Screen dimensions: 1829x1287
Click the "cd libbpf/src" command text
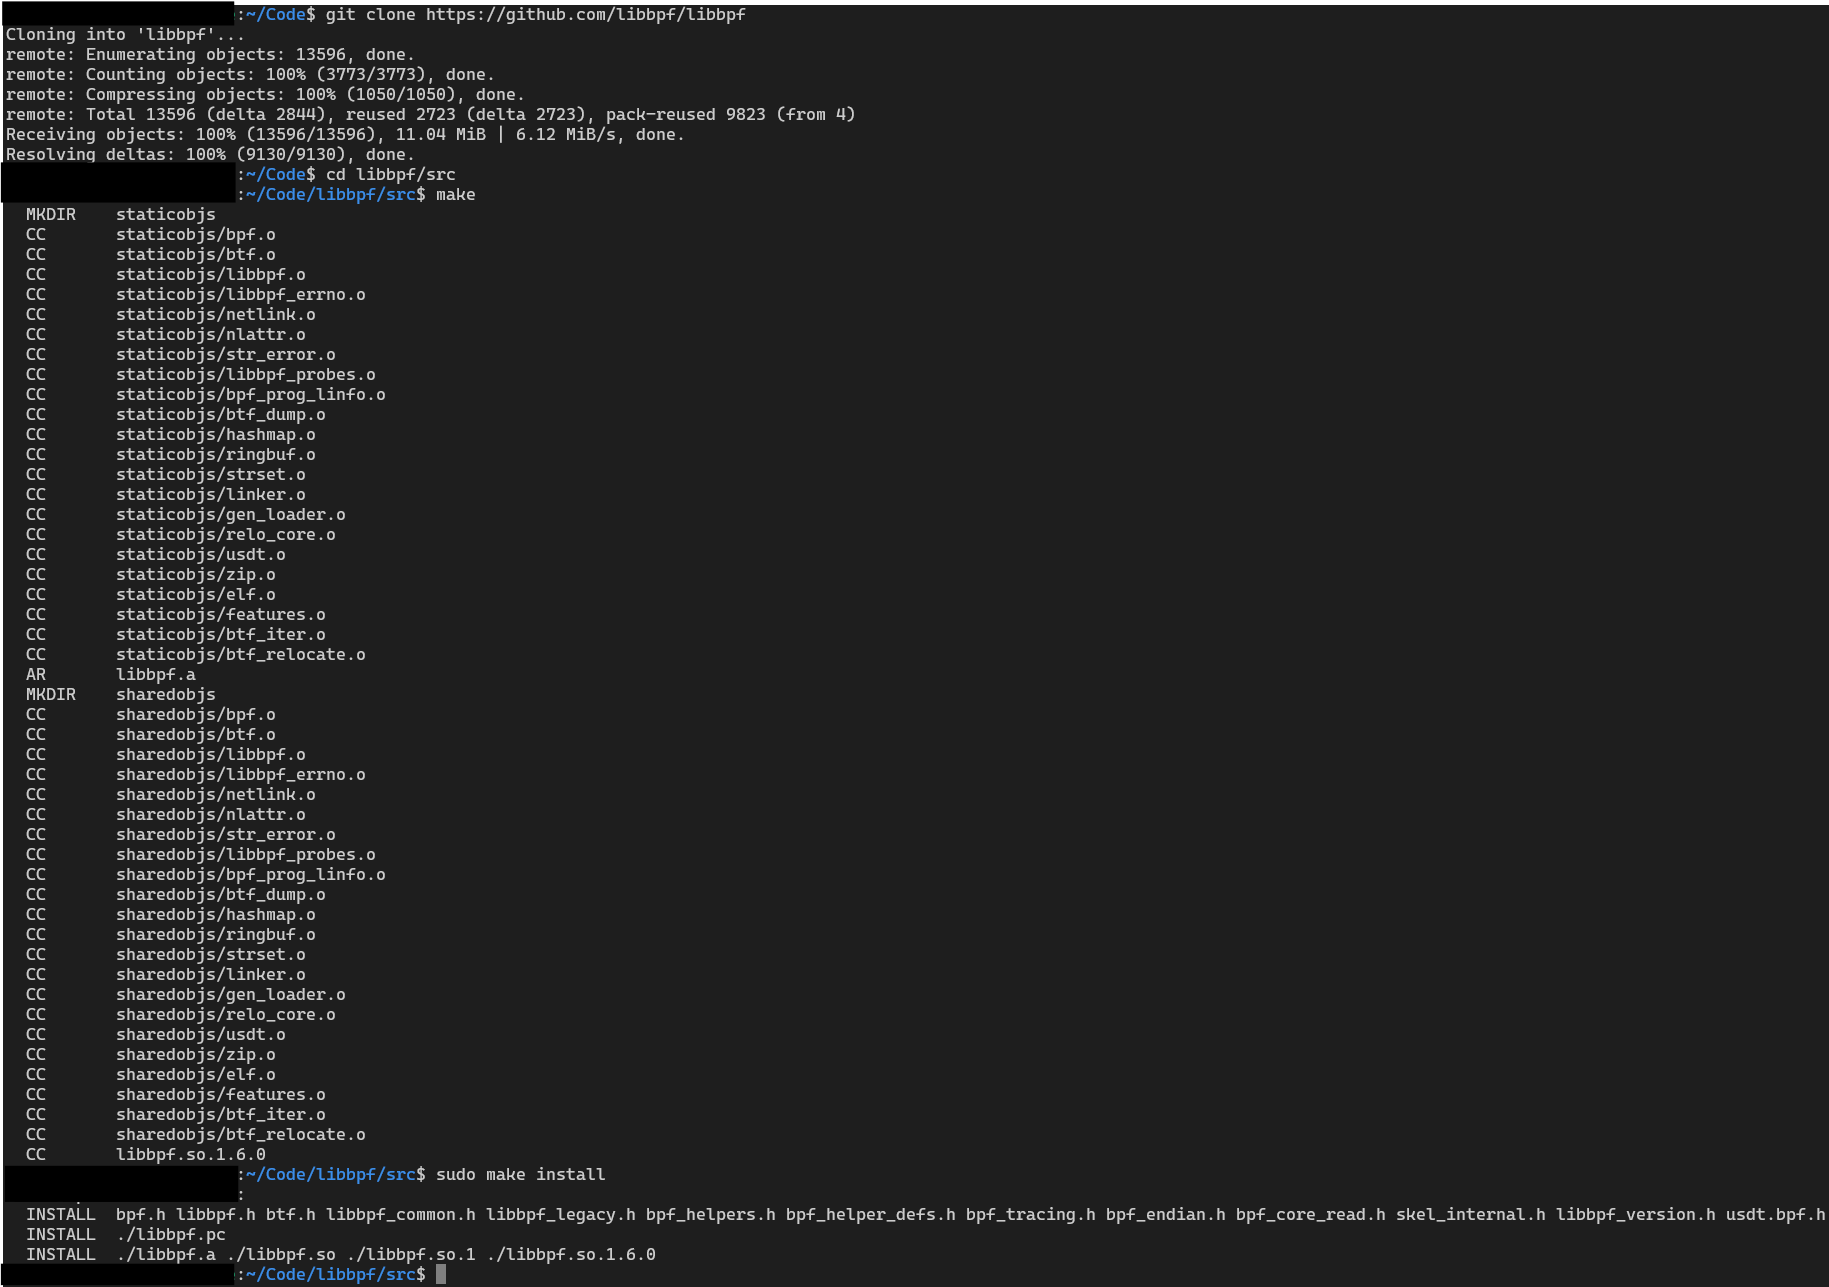point(390,175)
